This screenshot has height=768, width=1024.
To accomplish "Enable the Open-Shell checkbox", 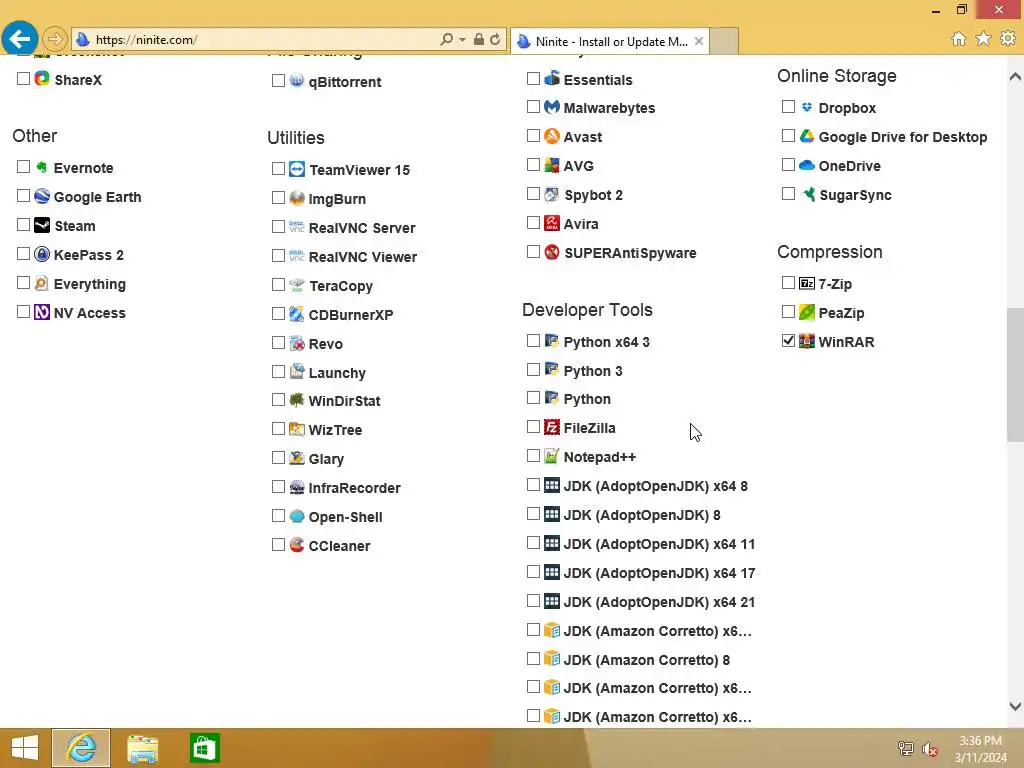I will tap(278, 515).
